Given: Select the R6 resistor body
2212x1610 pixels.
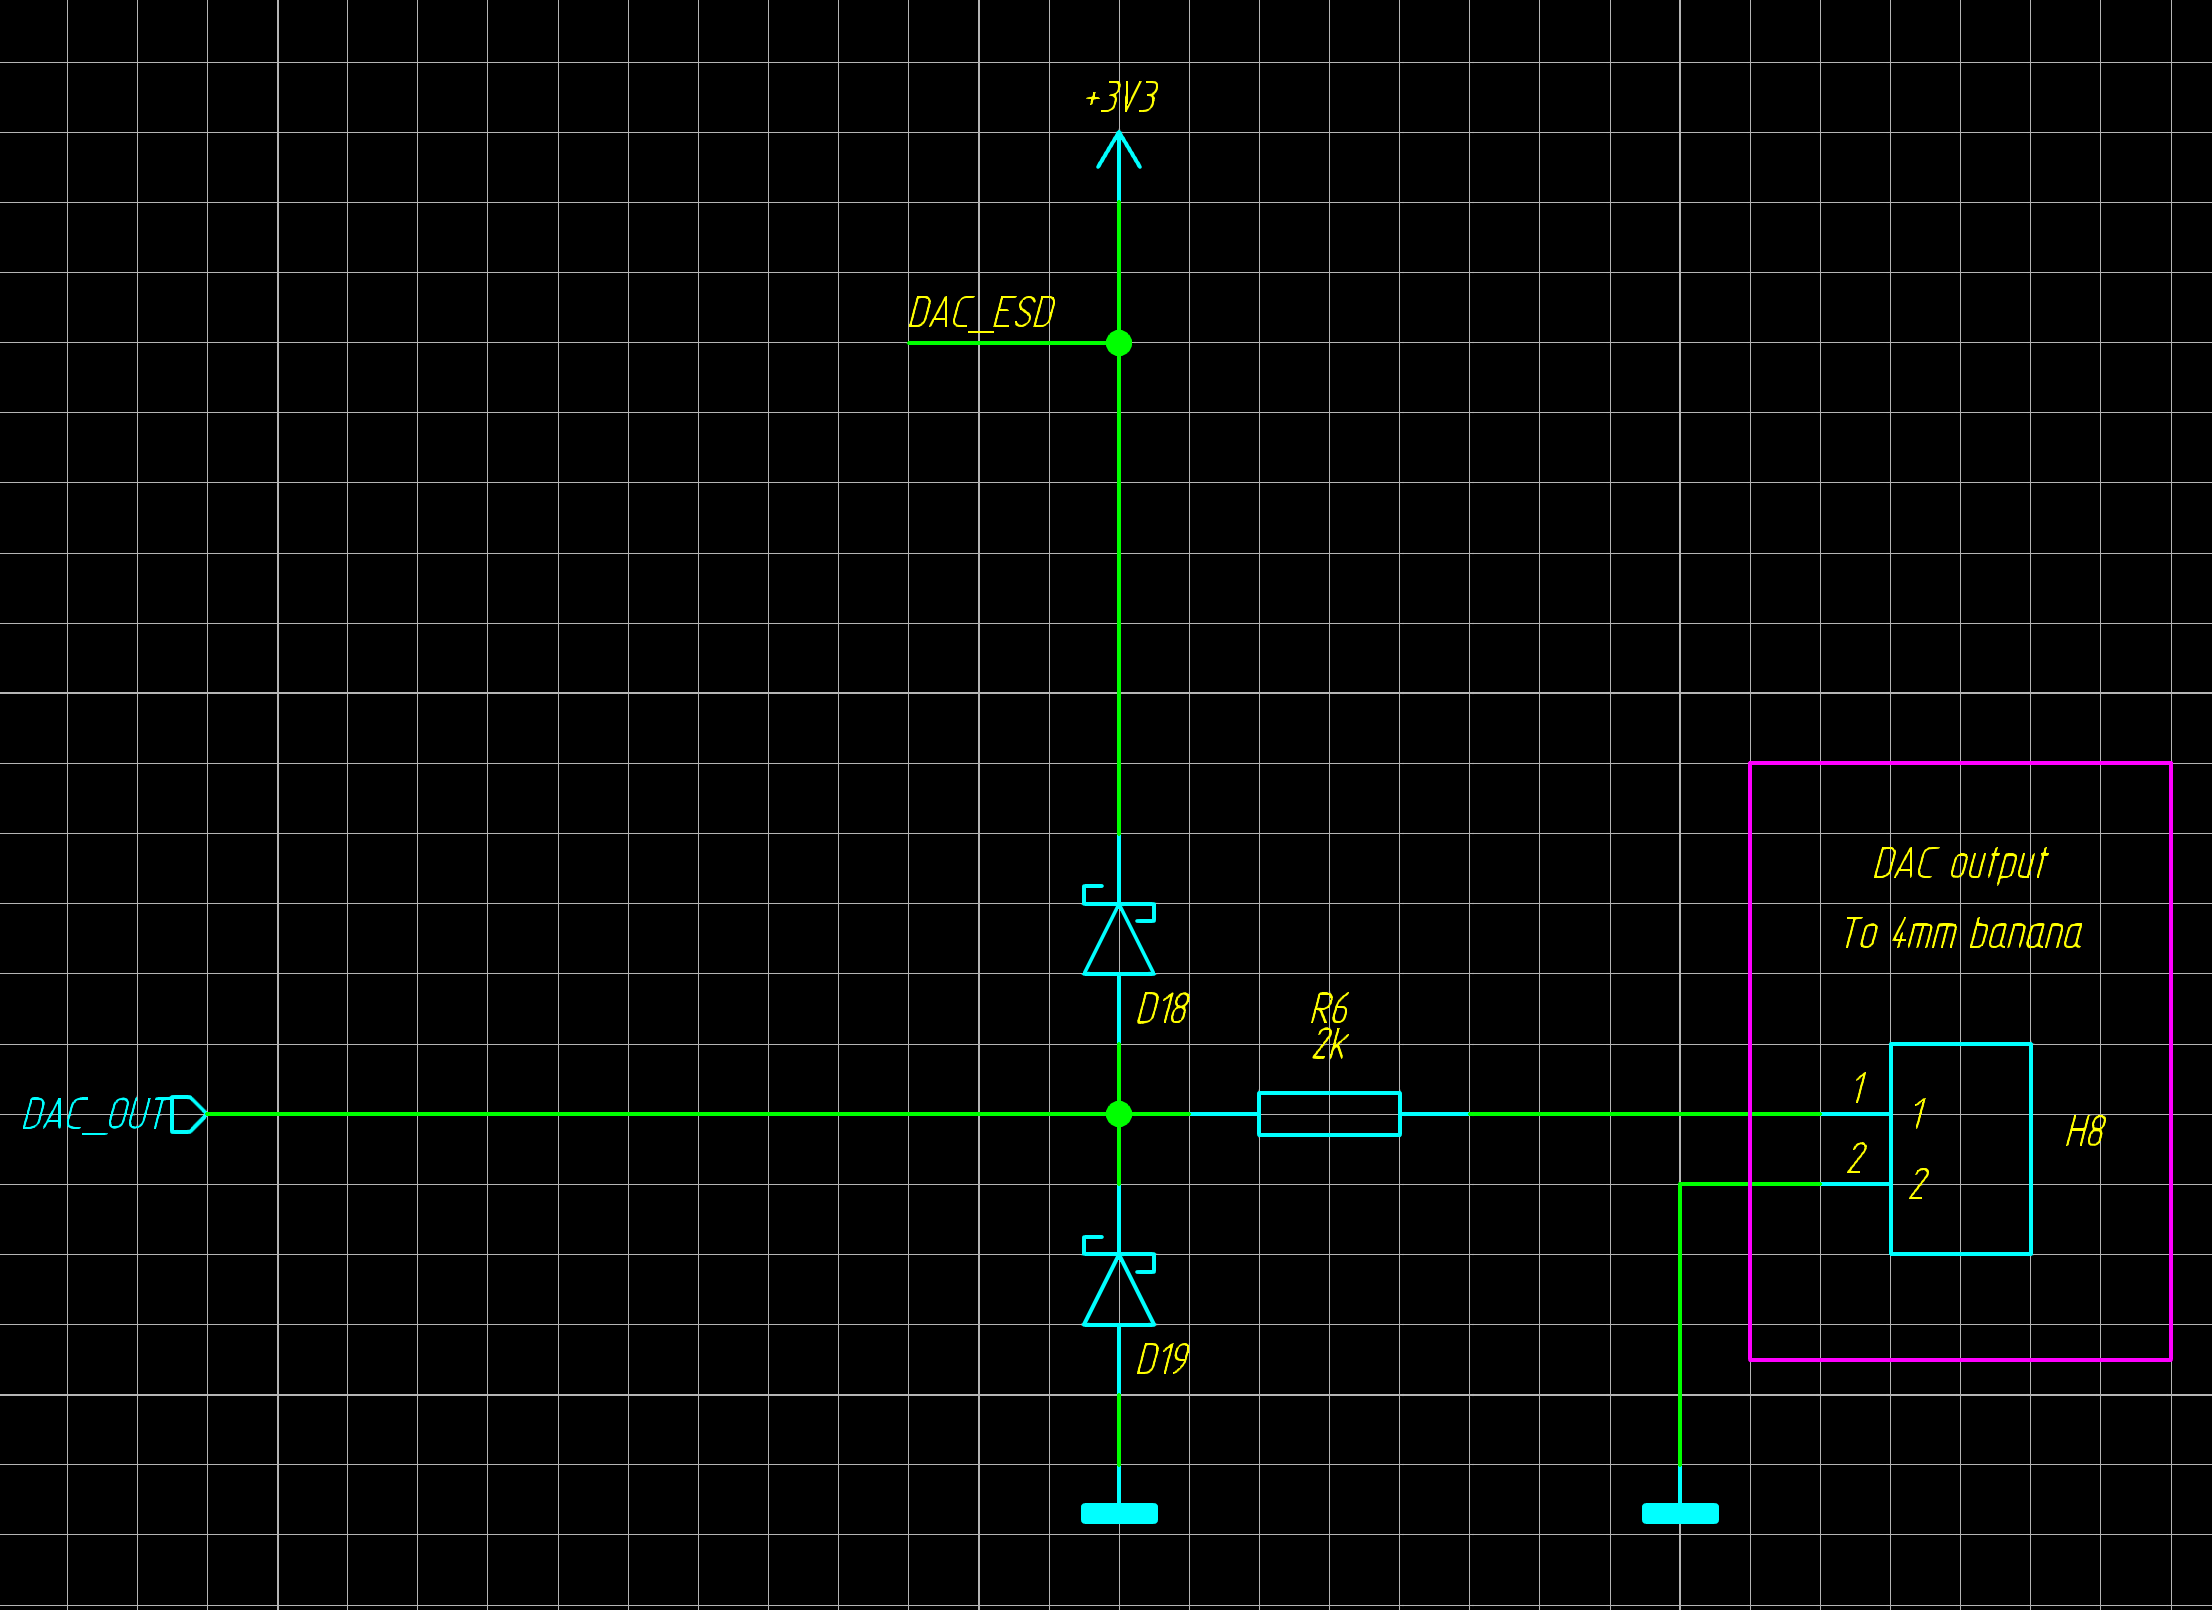Looking at the screenshot, I should tap(1329, 1114).
